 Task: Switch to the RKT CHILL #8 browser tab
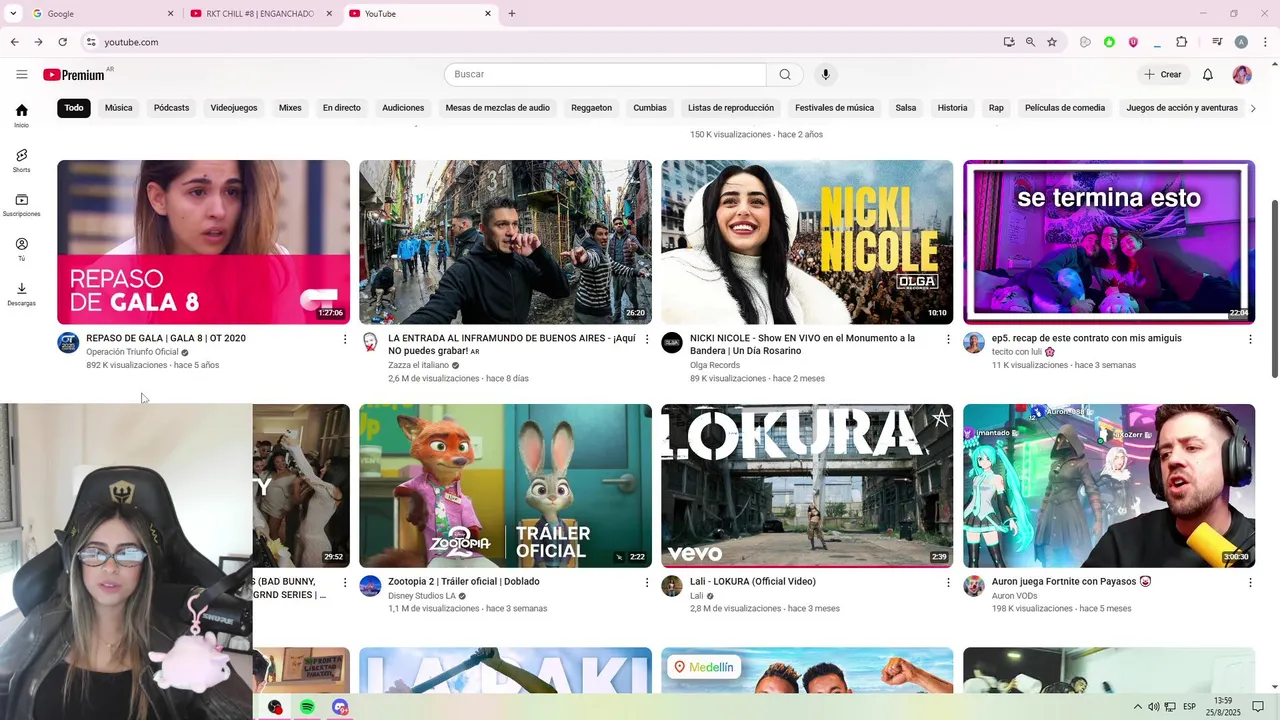[x=260, y=14]
